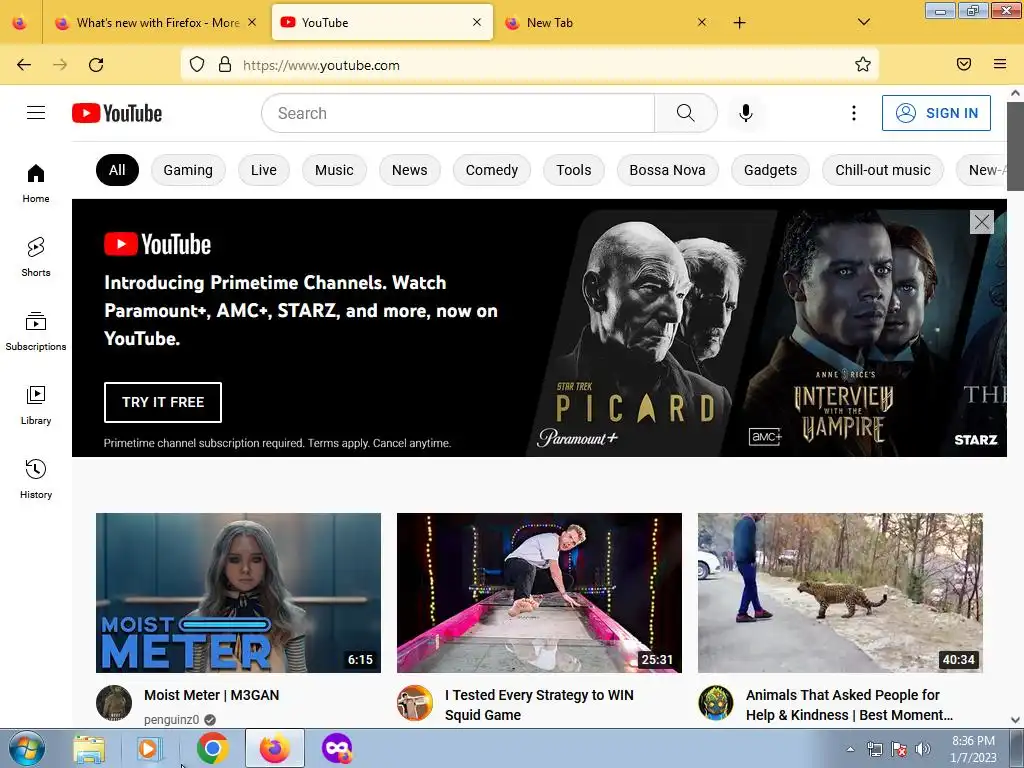1024x768 pixels.
Task: Select the All filter chip
Action: pos(117,170)
